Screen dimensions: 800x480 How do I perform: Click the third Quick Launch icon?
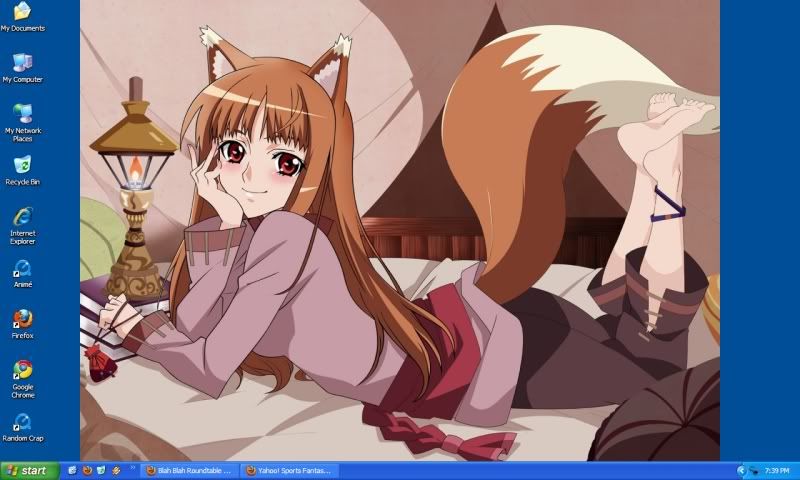coord(102,470)
